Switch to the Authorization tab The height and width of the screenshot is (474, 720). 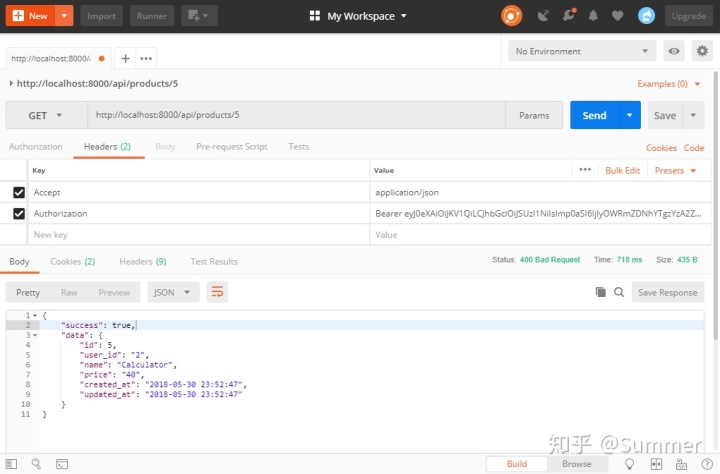35,147
